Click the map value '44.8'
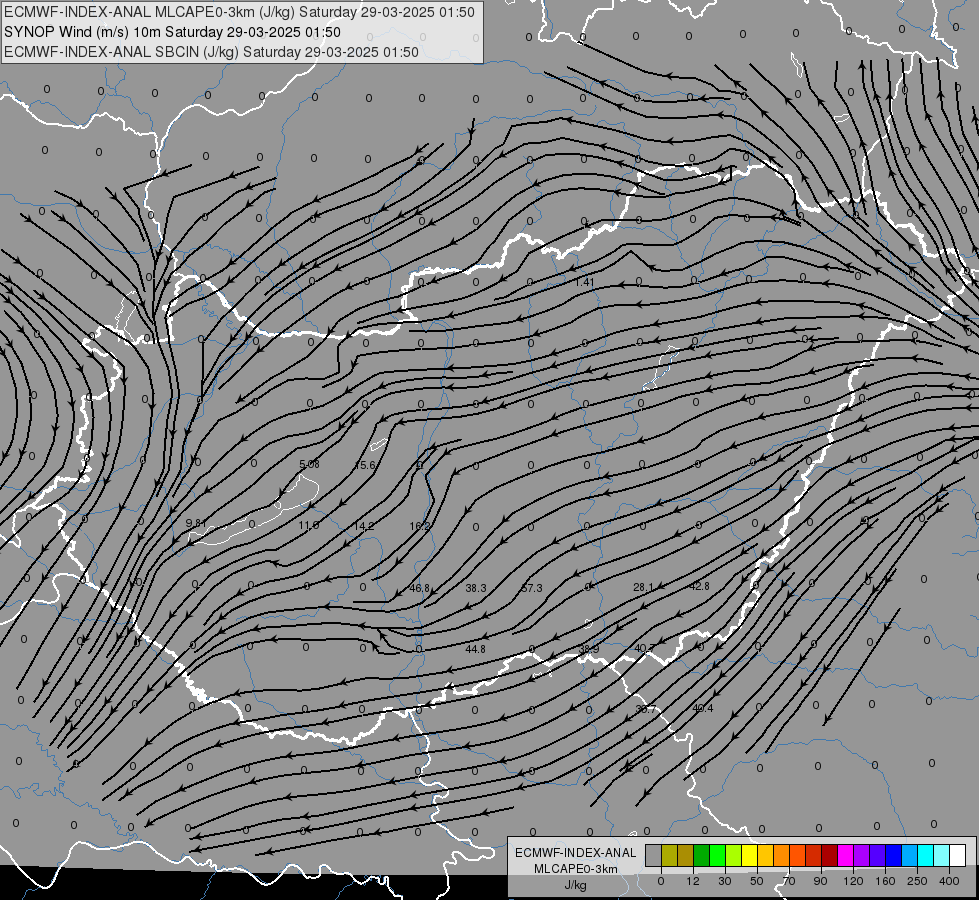This screenshot has width=979, height=900. pyautogui.click(x=475, y=649)
